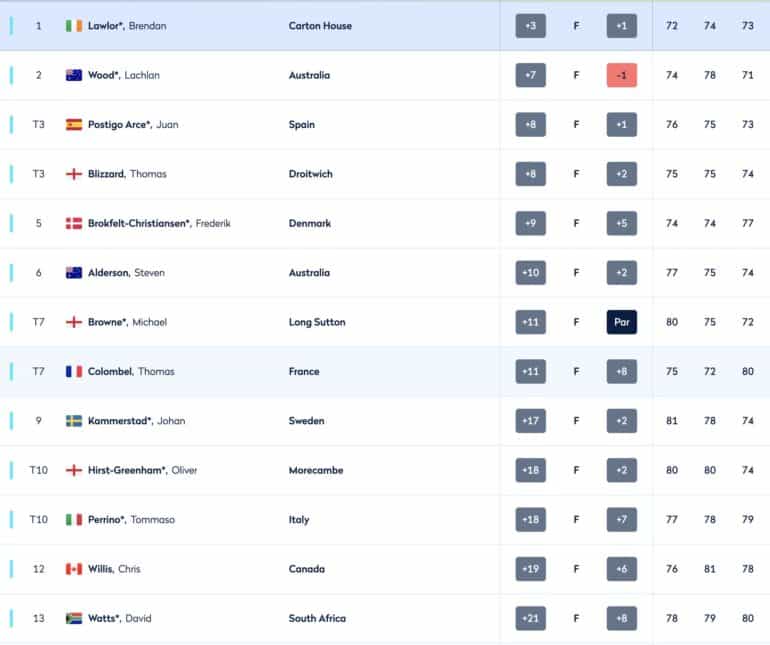770x645 pixels.
Task: Click the France flag beside Colombel
Action: pos(74,371)
